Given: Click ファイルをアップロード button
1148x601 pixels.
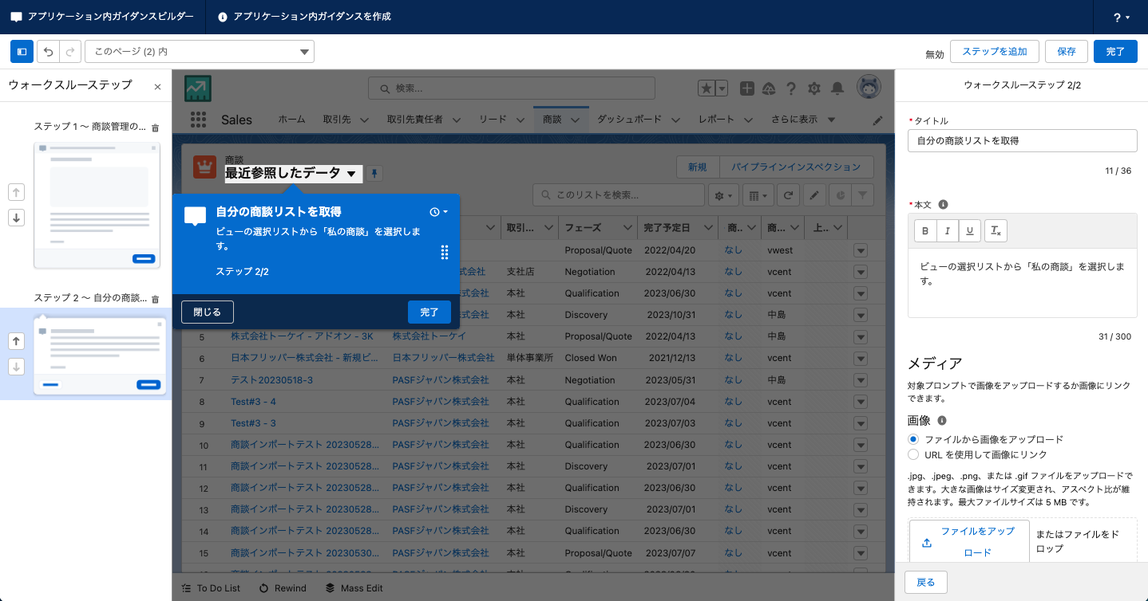Looking at the screenshot, I should pyautogui.click(x=969, y=542).
